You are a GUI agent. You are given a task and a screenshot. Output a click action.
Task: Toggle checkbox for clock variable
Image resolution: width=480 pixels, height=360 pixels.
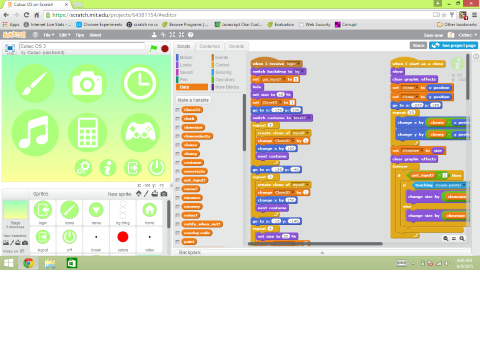178,119
